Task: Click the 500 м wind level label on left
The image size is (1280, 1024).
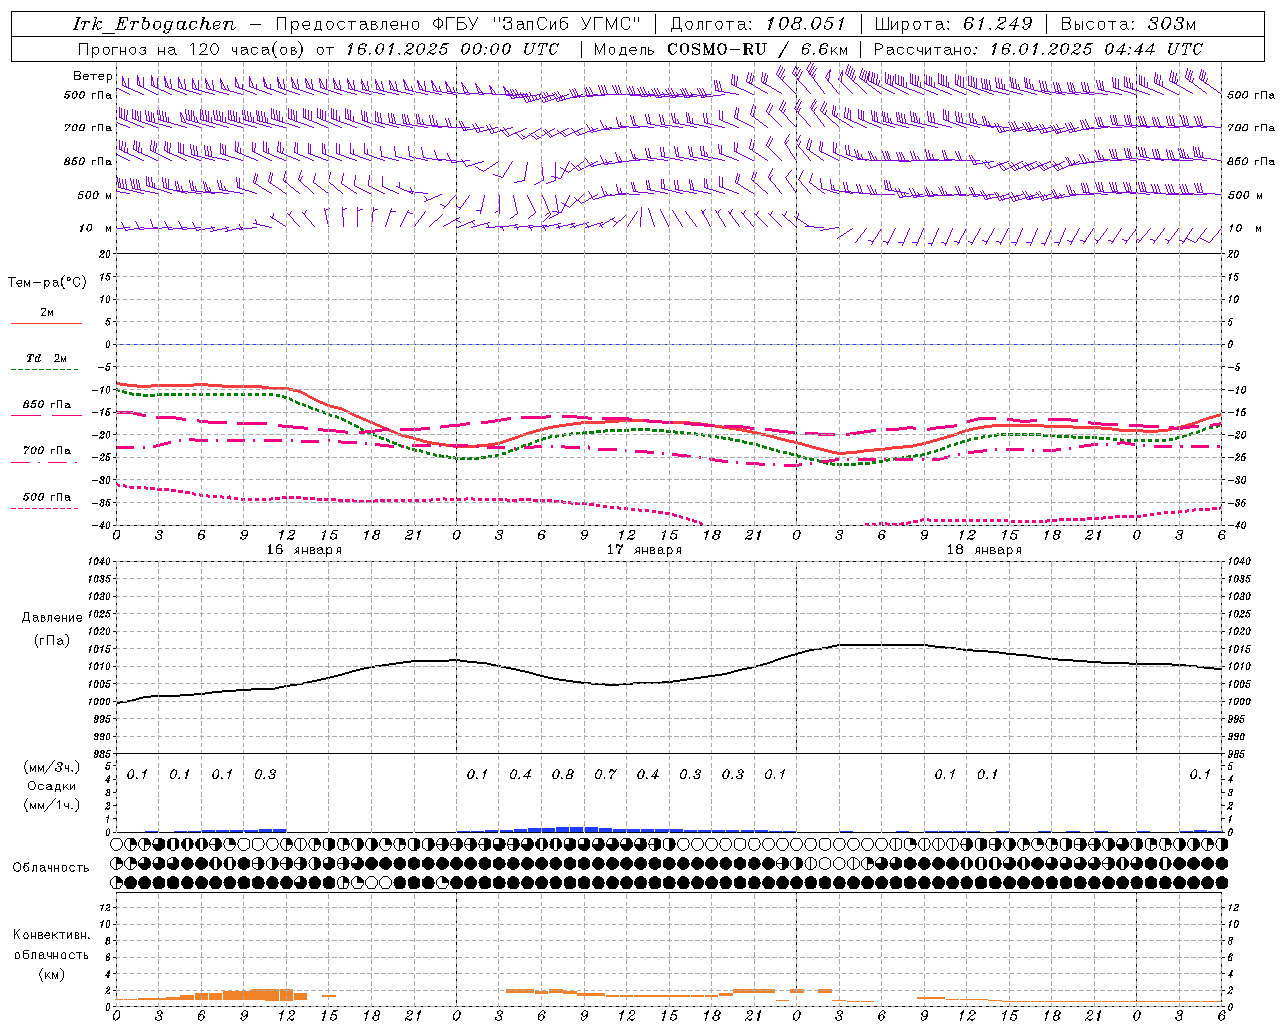Action: [x=95, y=195]
